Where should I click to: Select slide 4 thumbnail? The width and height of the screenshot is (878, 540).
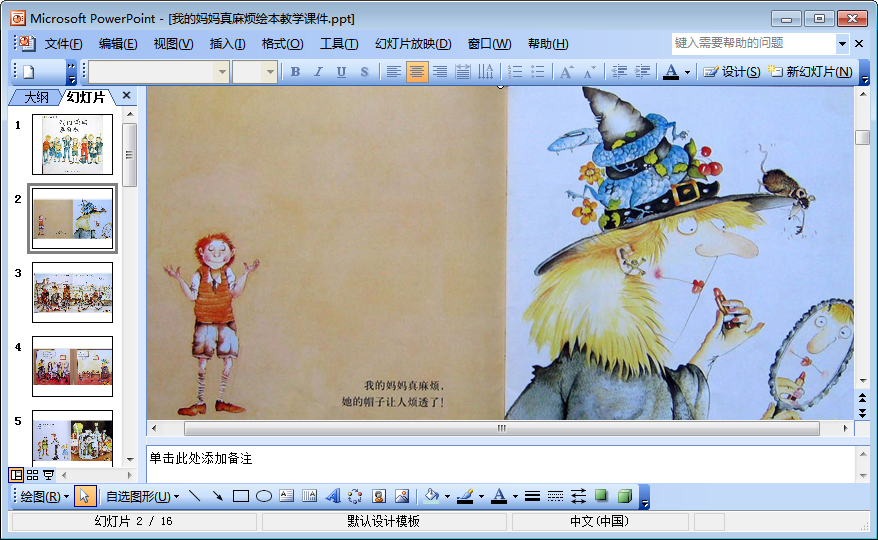pos(72,366)
